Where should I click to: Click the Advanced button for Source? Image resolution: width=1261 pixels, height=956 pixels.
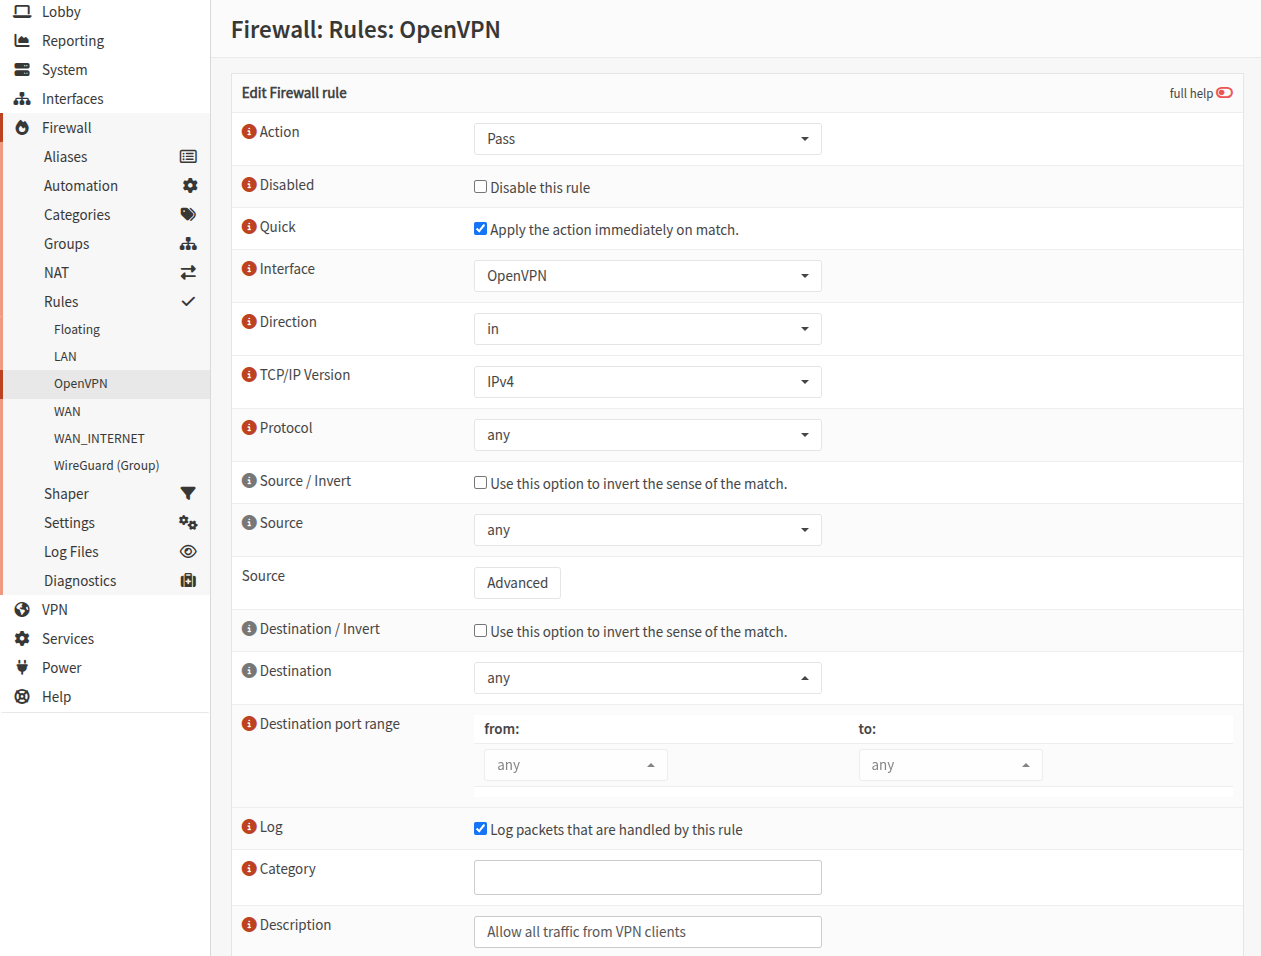pyautogui.click(x=517, y=583)
